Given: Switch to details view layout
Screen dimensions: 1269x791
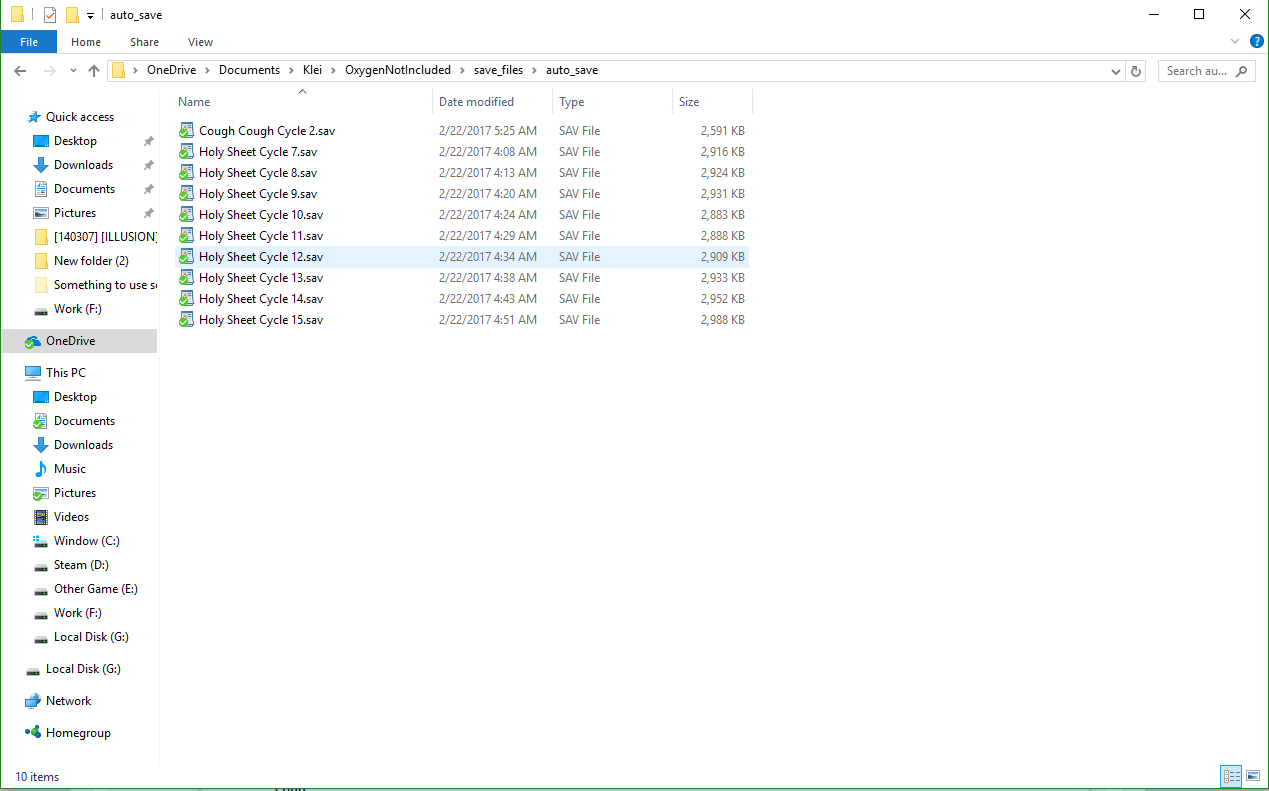Looking at the screenshot, I should [1231, 776].
